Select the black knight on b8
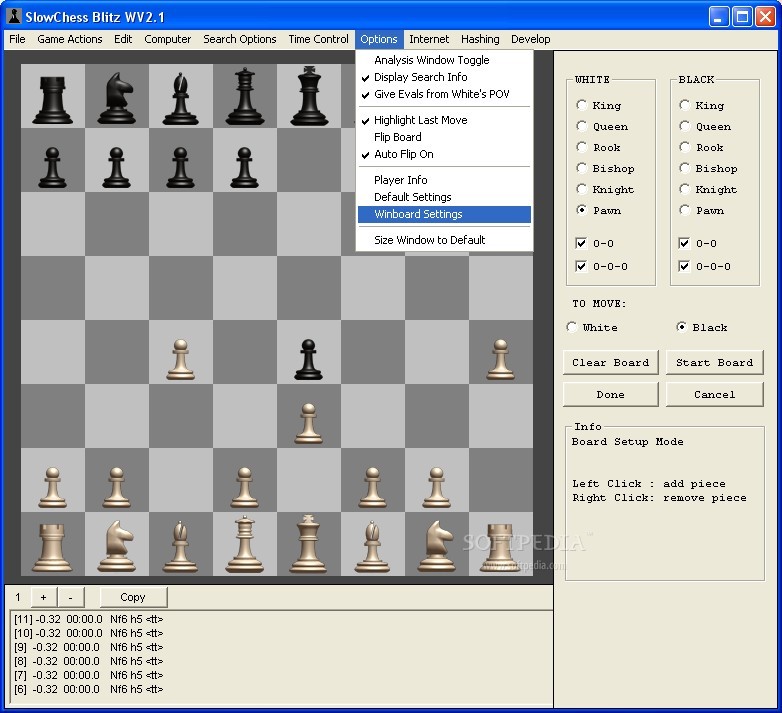Screen dimensions: 782x713 117,98
